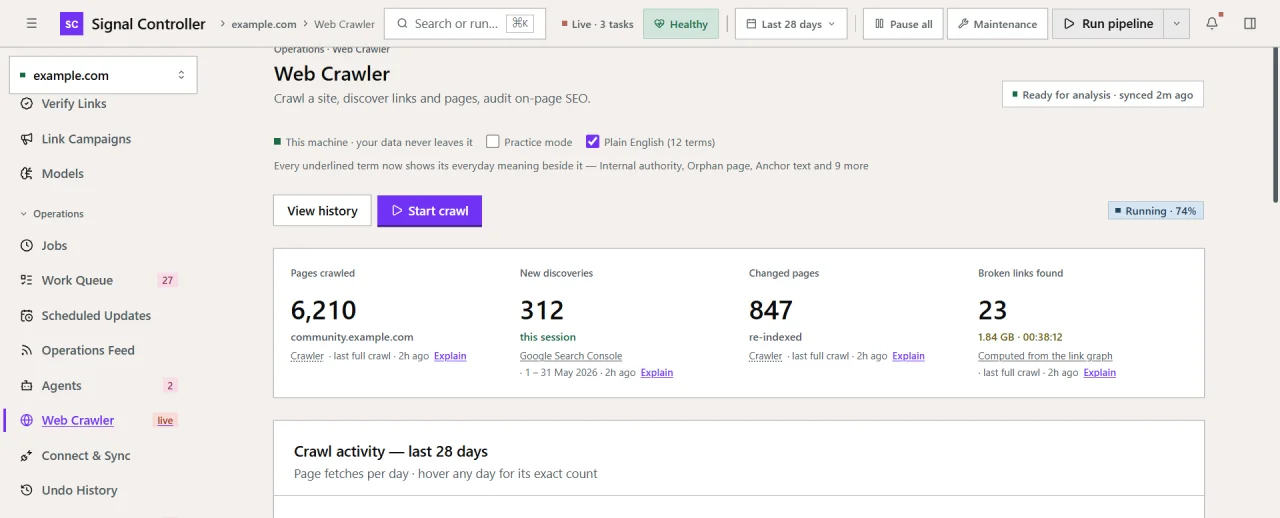Open the Run pipeline dropdown arrow
Image resolution: width=1280 pixels, height=518 pixels.
[1177, 24]
